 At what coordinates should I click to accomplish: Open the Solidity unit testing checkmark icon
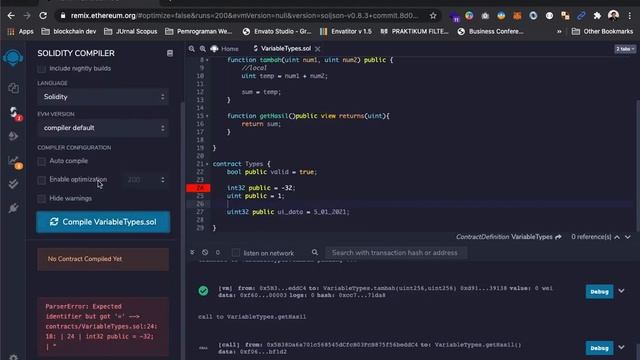pos(13,184)
